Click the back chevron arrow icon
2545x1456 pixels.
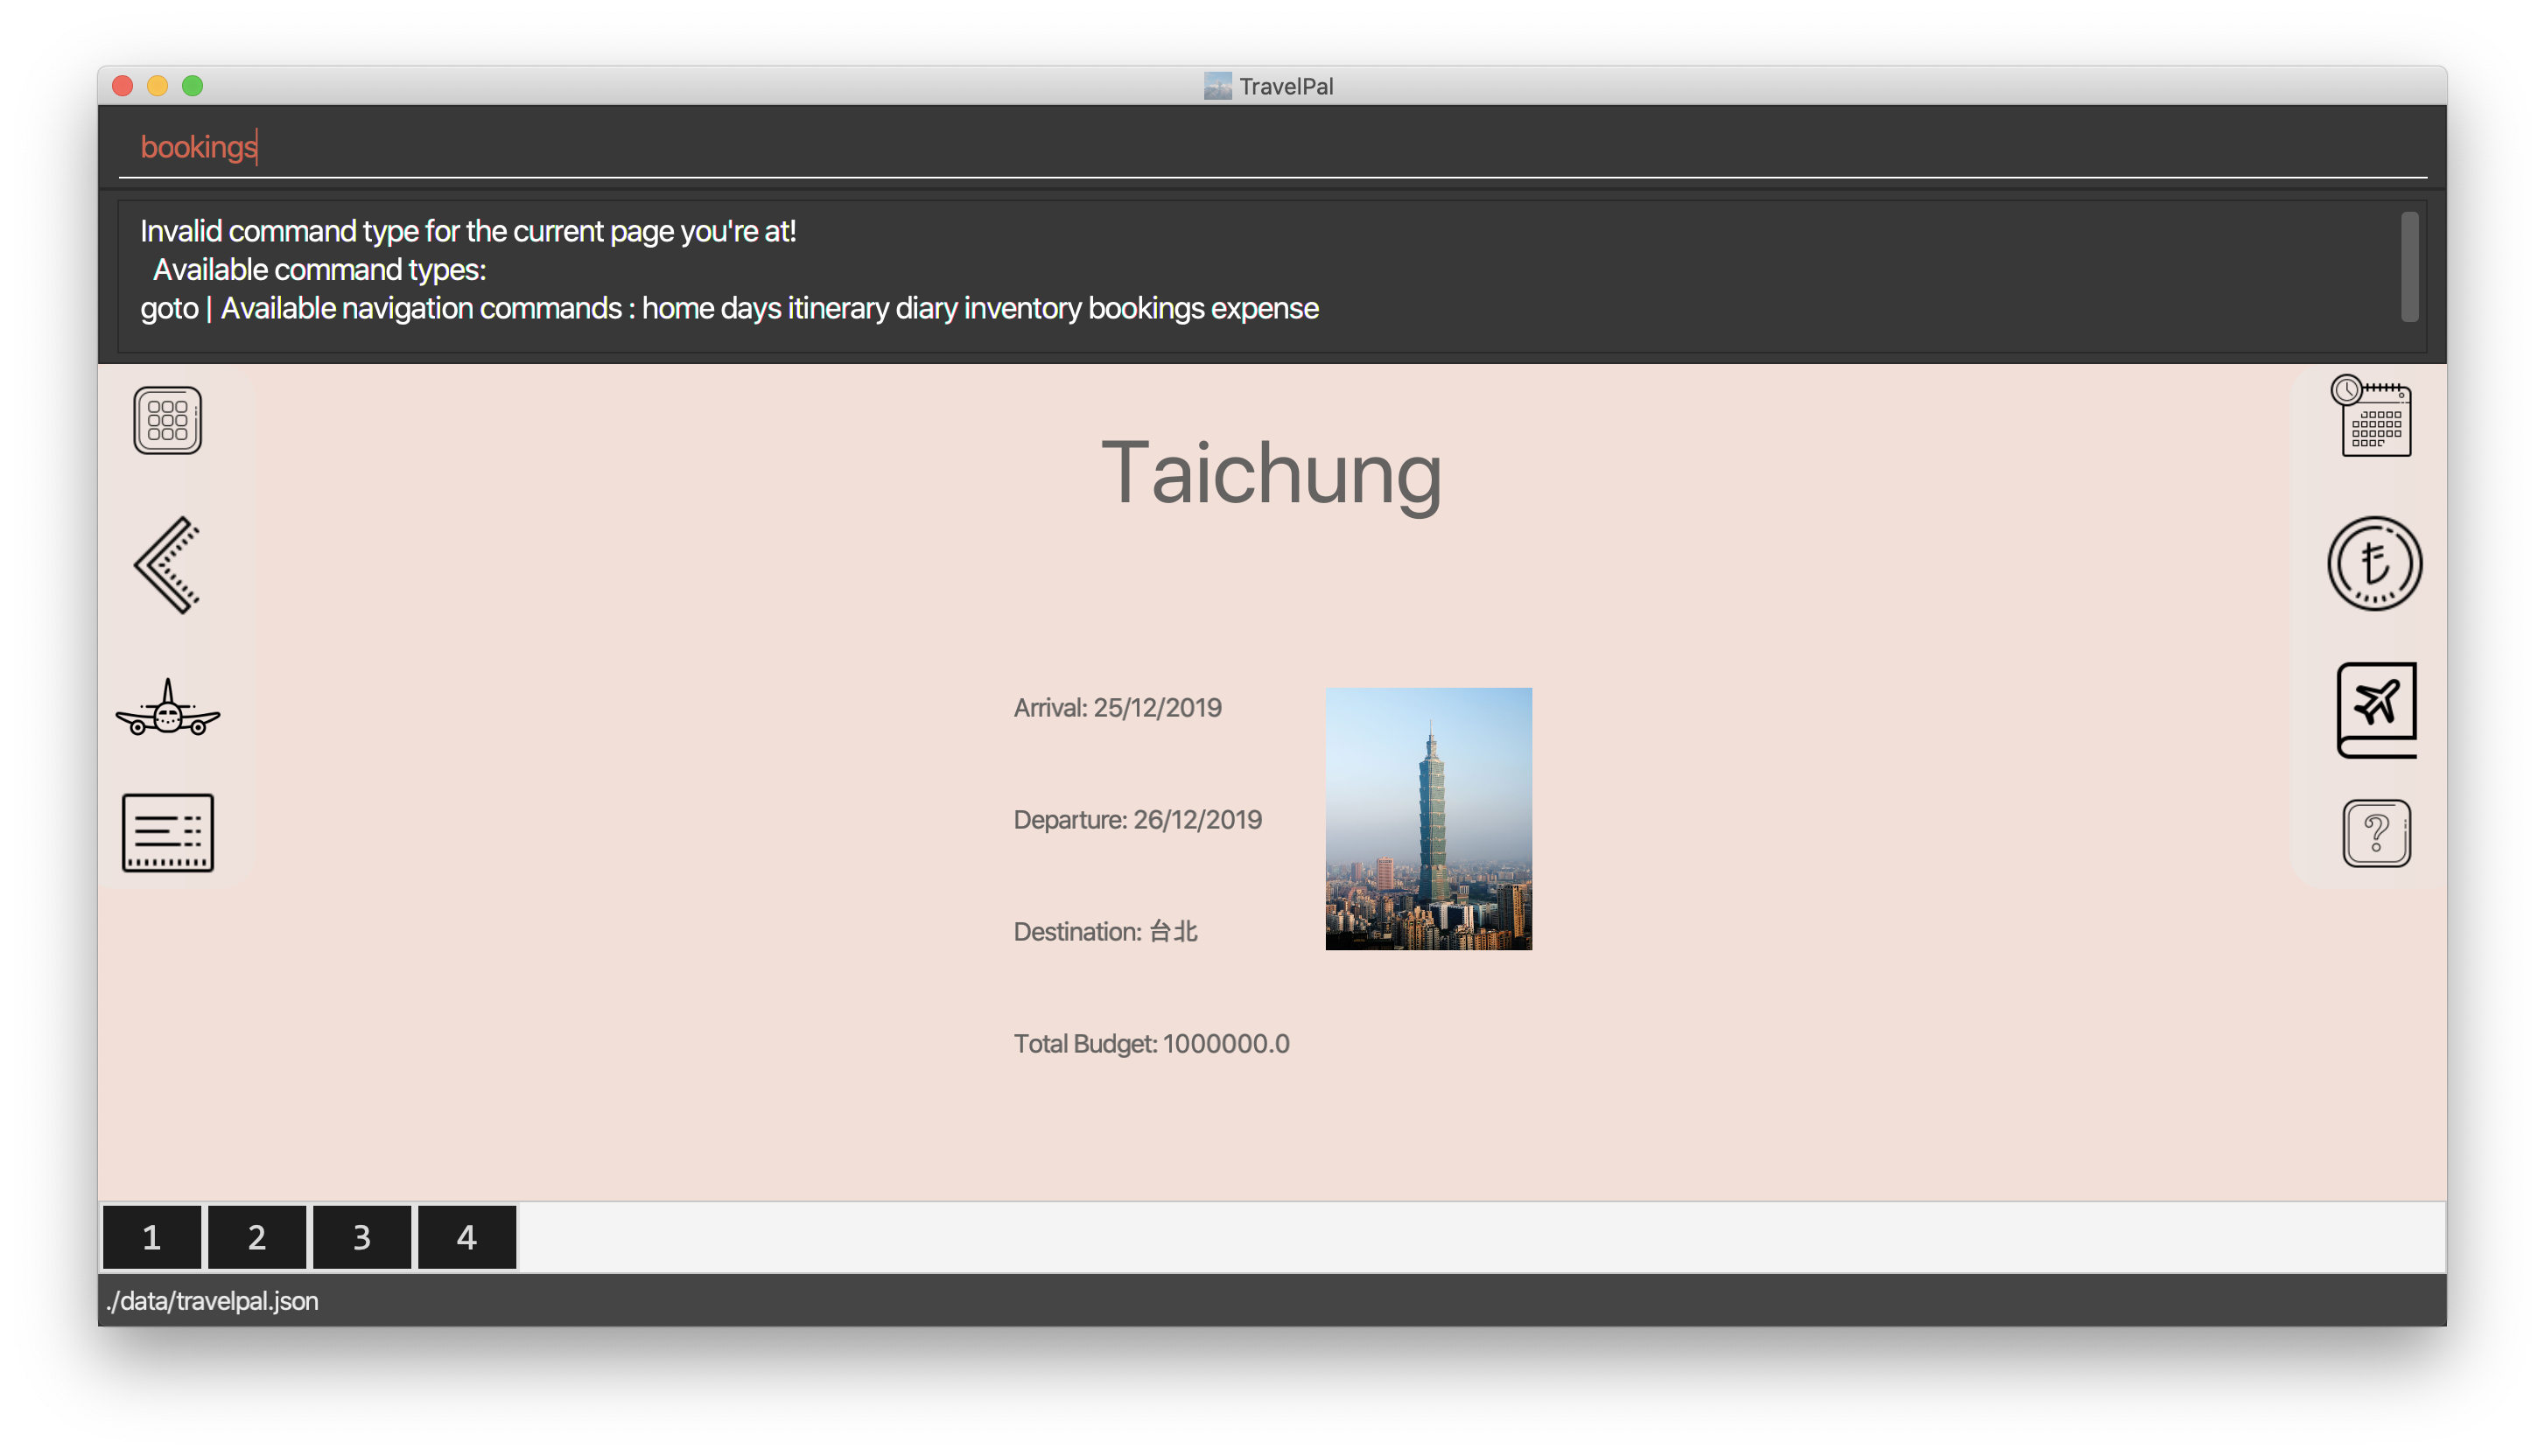click(x=167, y=565)
